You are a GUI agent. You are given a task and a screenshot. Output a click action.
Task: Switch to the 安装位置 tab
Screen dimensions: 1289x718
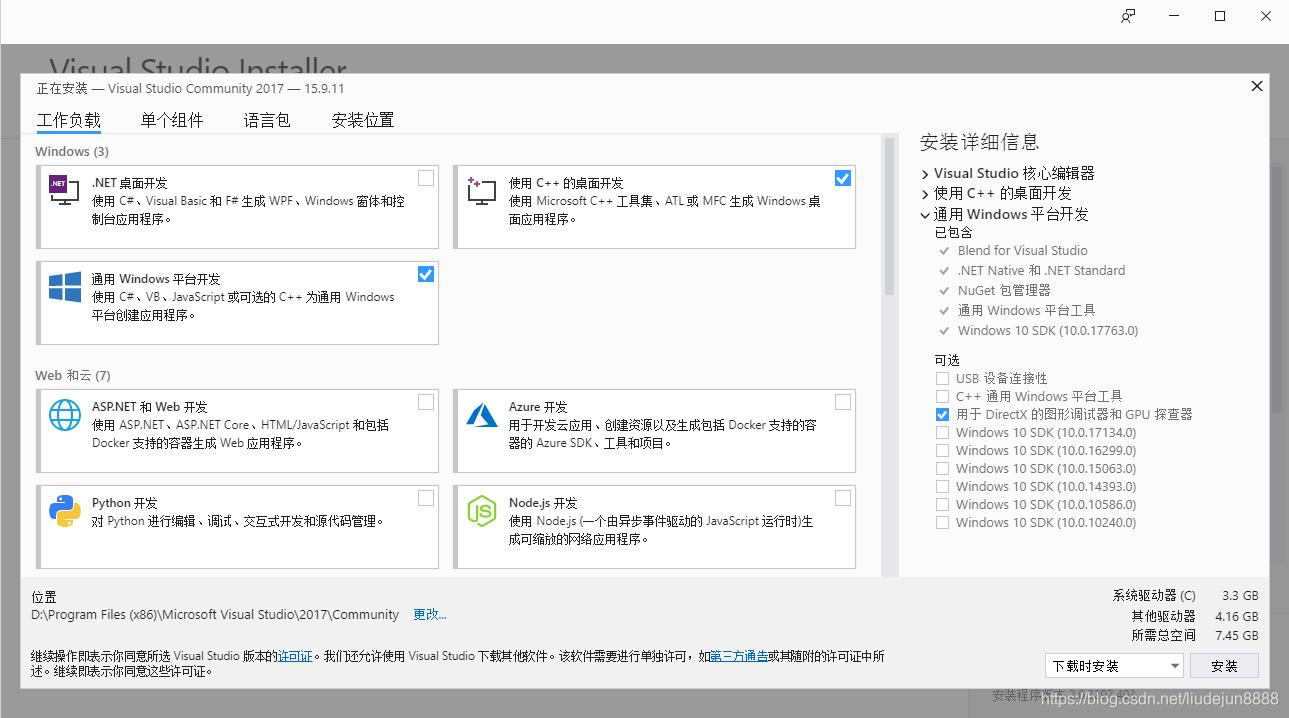(x=363, y=120)
